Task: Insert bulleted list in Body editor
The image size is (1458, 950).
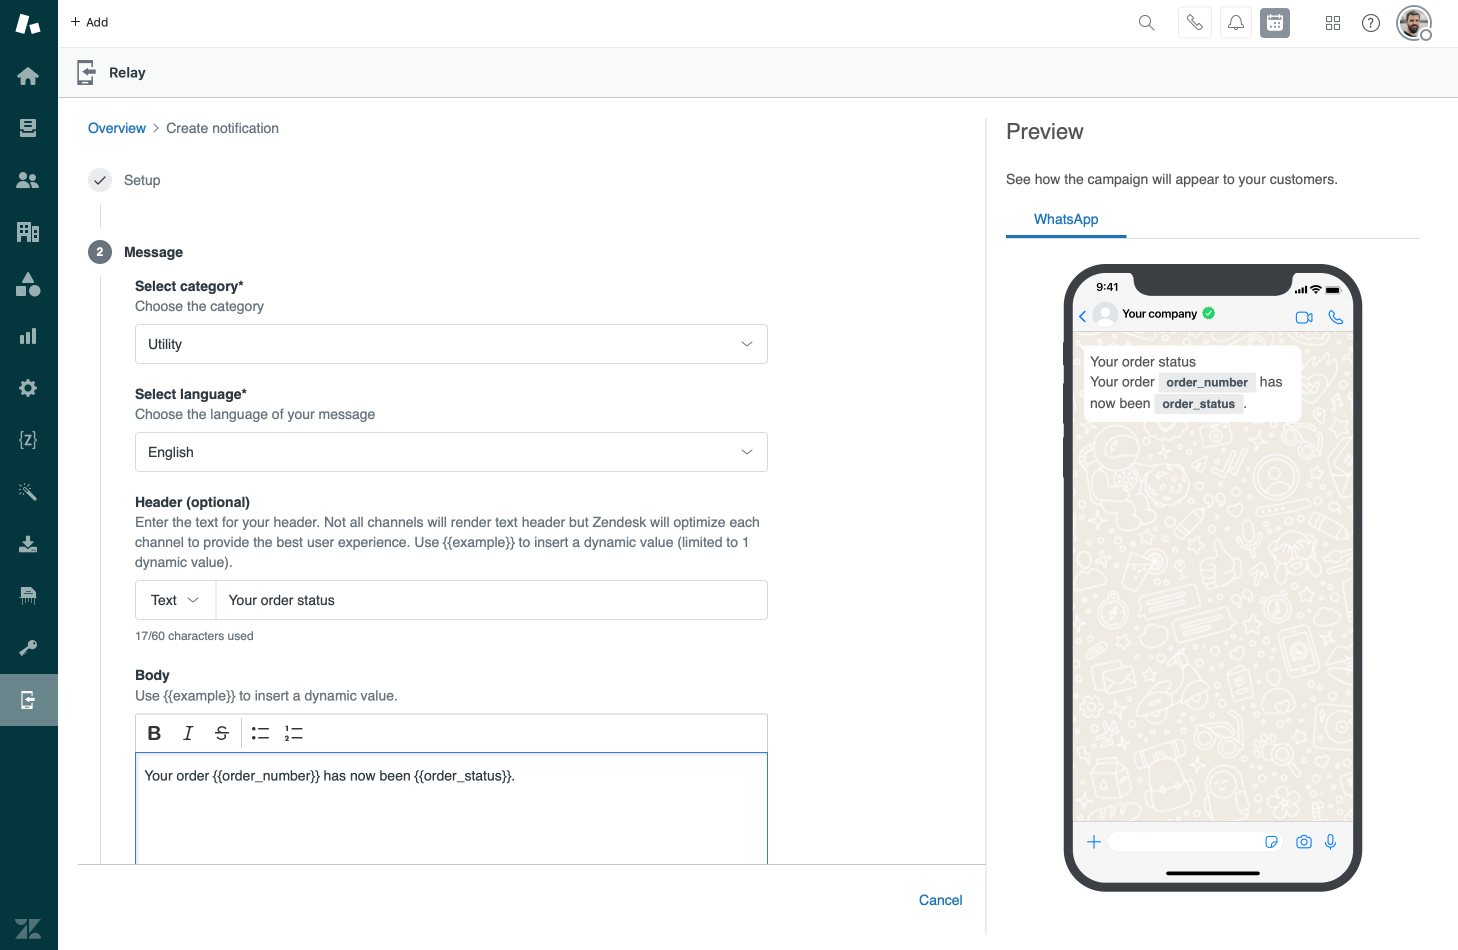Action: point(260,733)
